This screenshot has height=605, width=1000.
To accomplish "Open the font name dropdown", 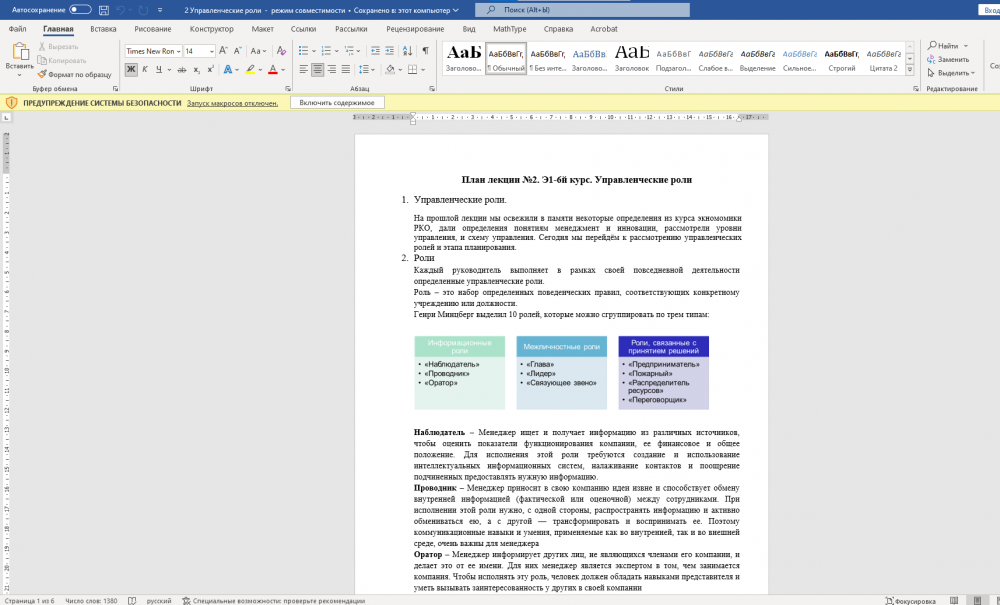I will point(179,51).
